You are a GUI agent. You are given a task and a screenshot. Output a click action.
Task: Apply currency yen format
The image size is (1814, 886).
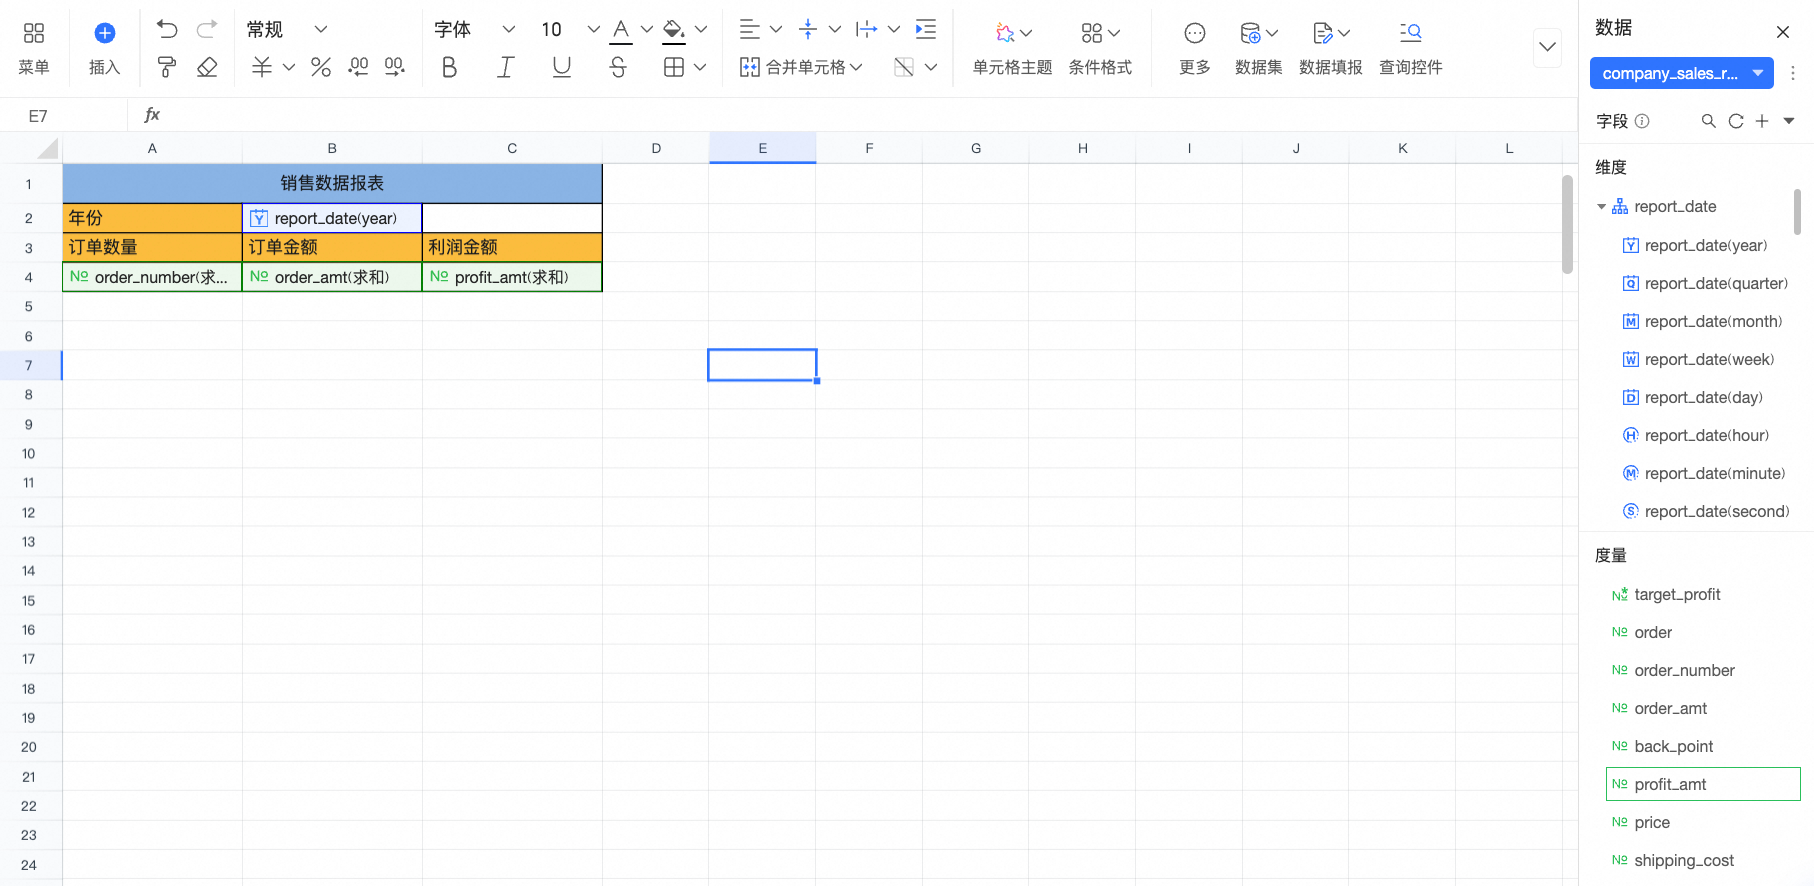262,67
